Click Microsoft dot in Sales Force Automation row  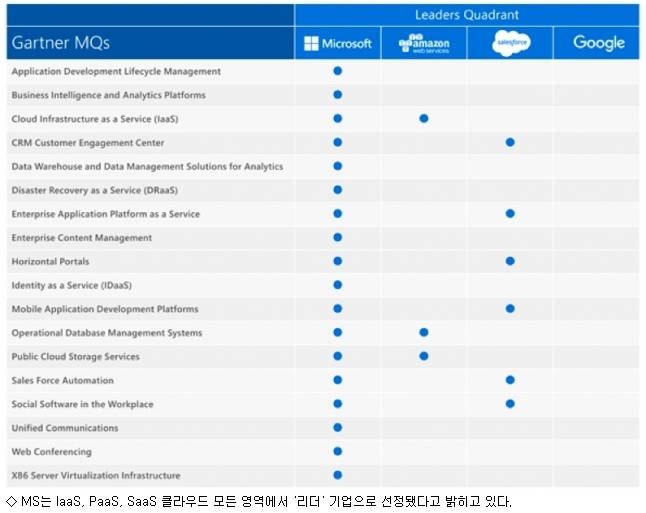338,380
